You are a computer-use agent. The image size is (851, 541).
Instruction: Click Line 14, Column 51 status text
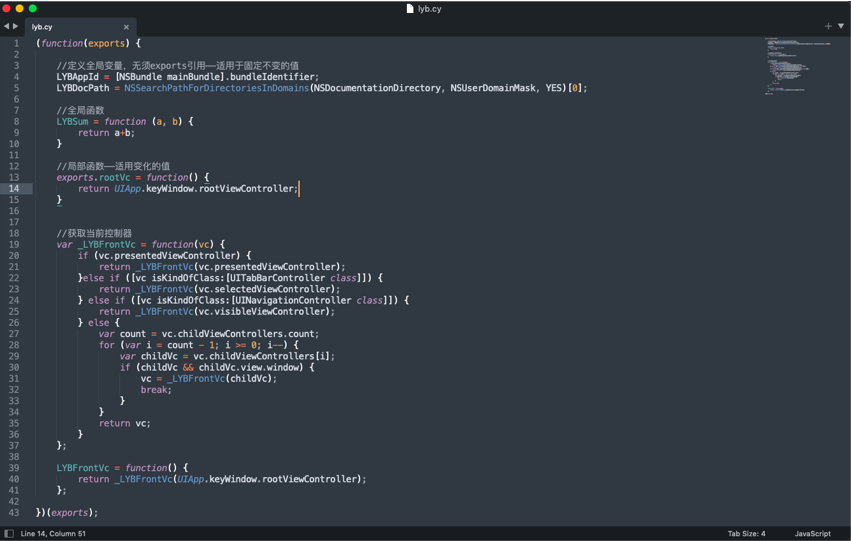click(x=53, y=533)
